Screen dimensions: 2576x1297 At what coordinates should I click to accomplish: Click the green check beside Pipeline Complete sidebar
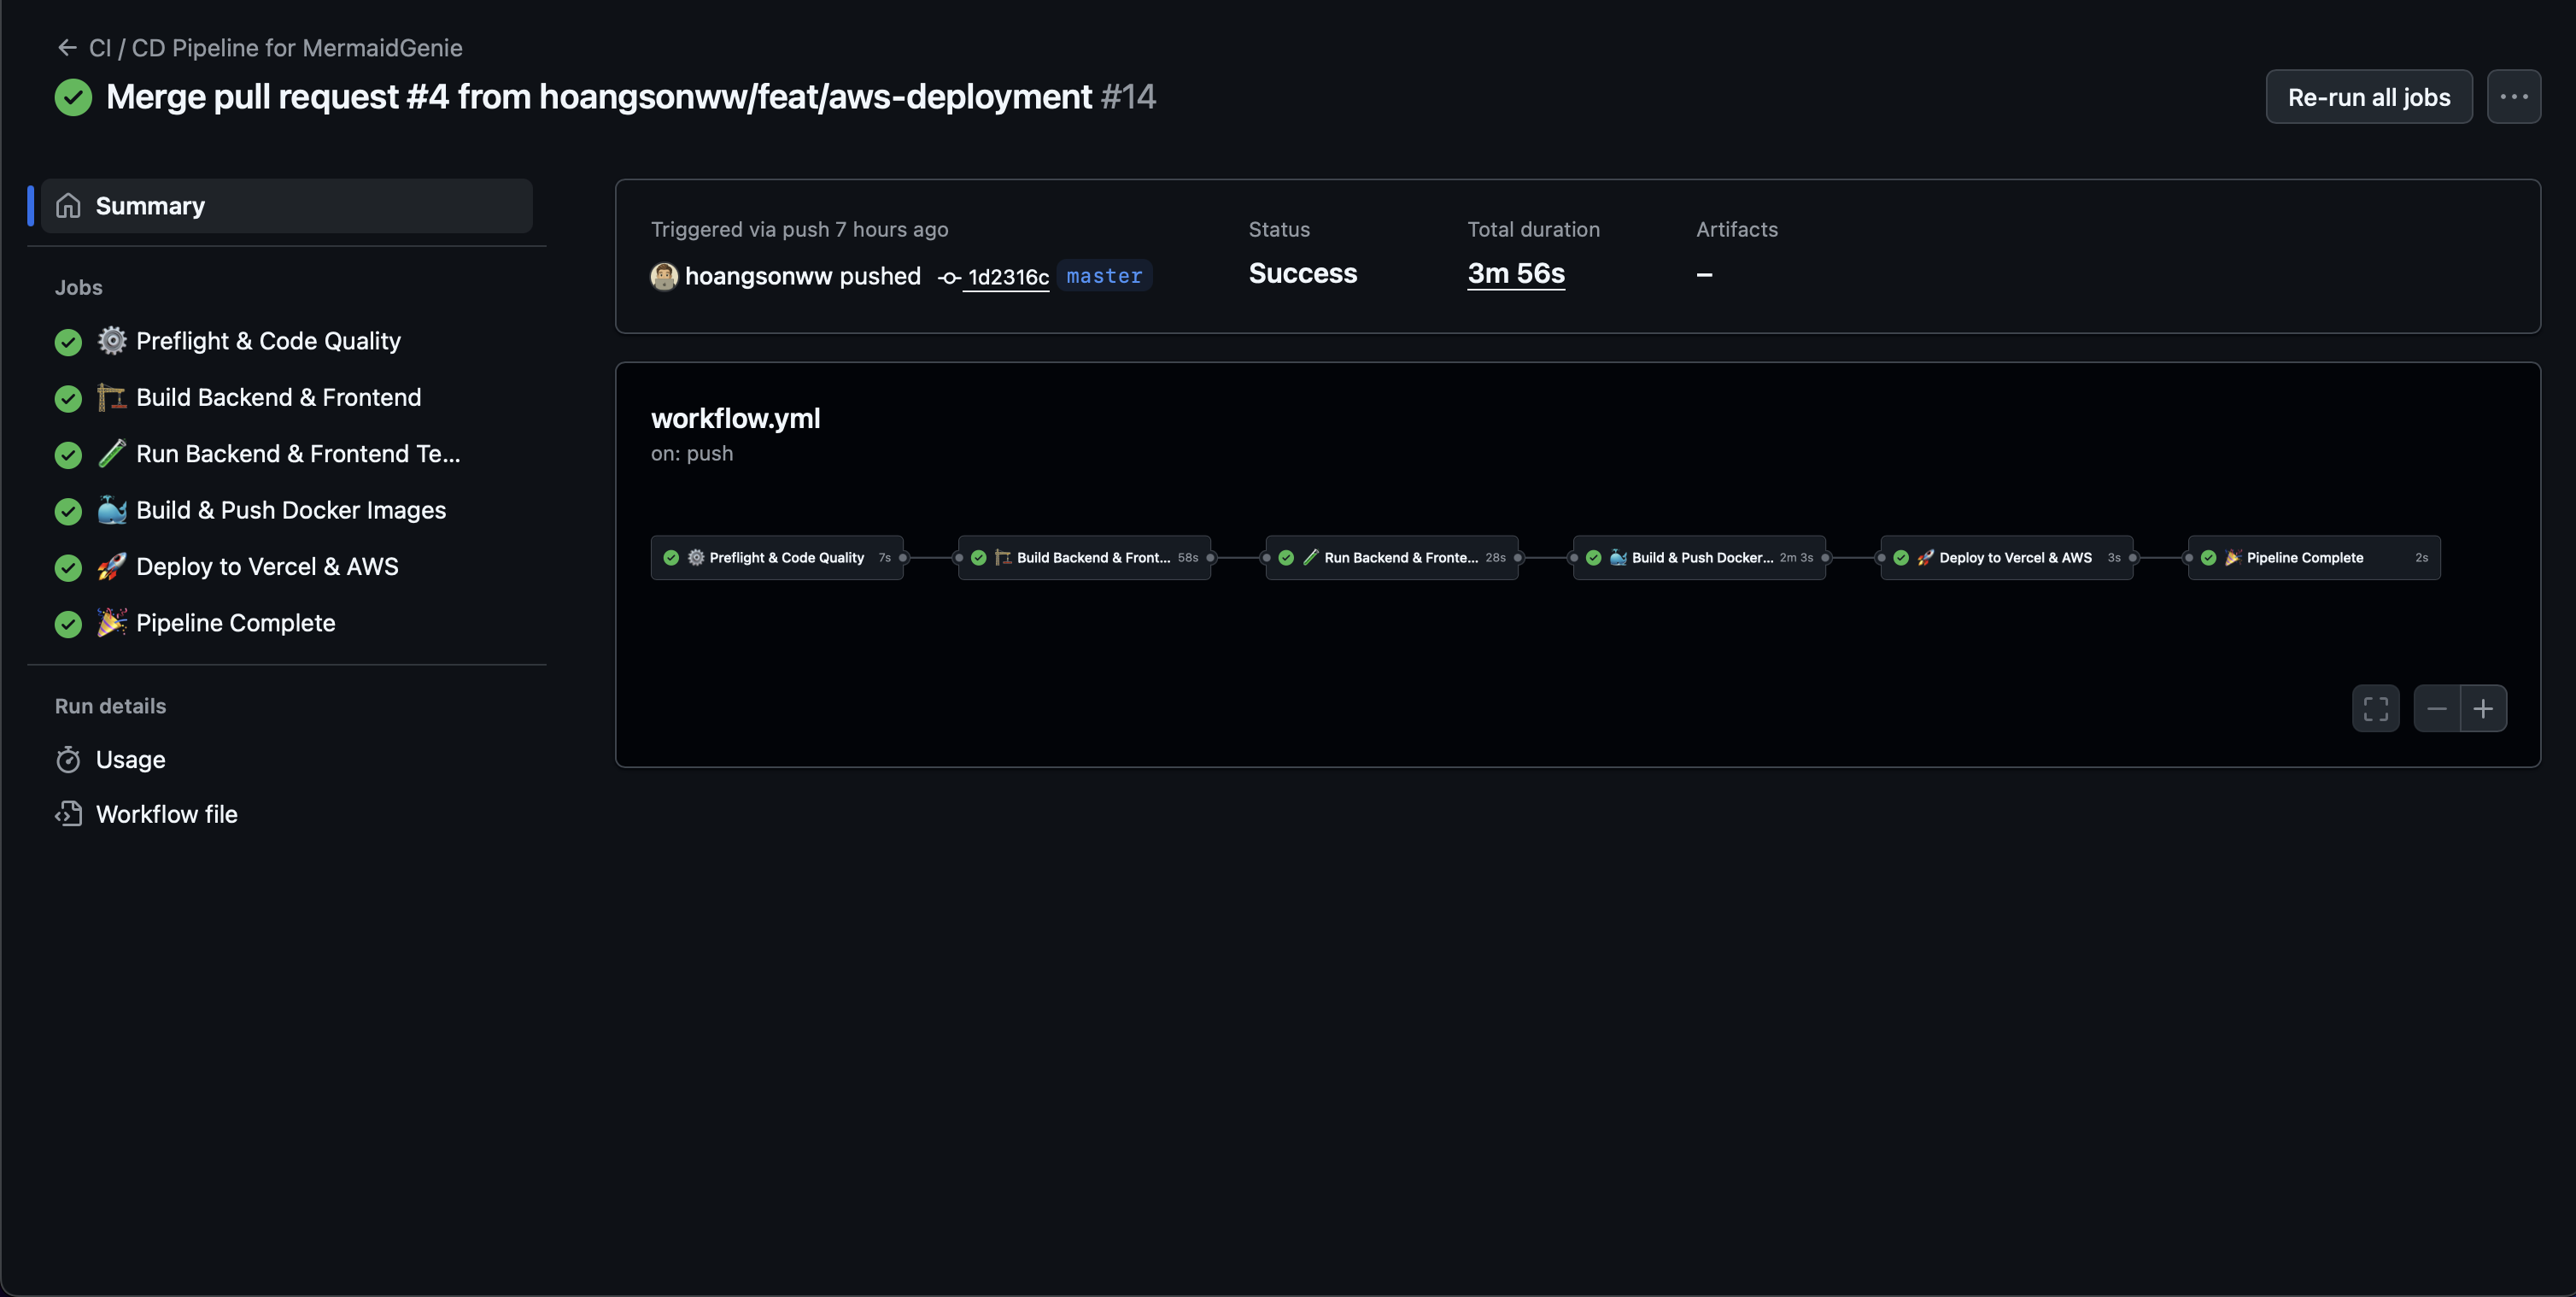point(68,624)
